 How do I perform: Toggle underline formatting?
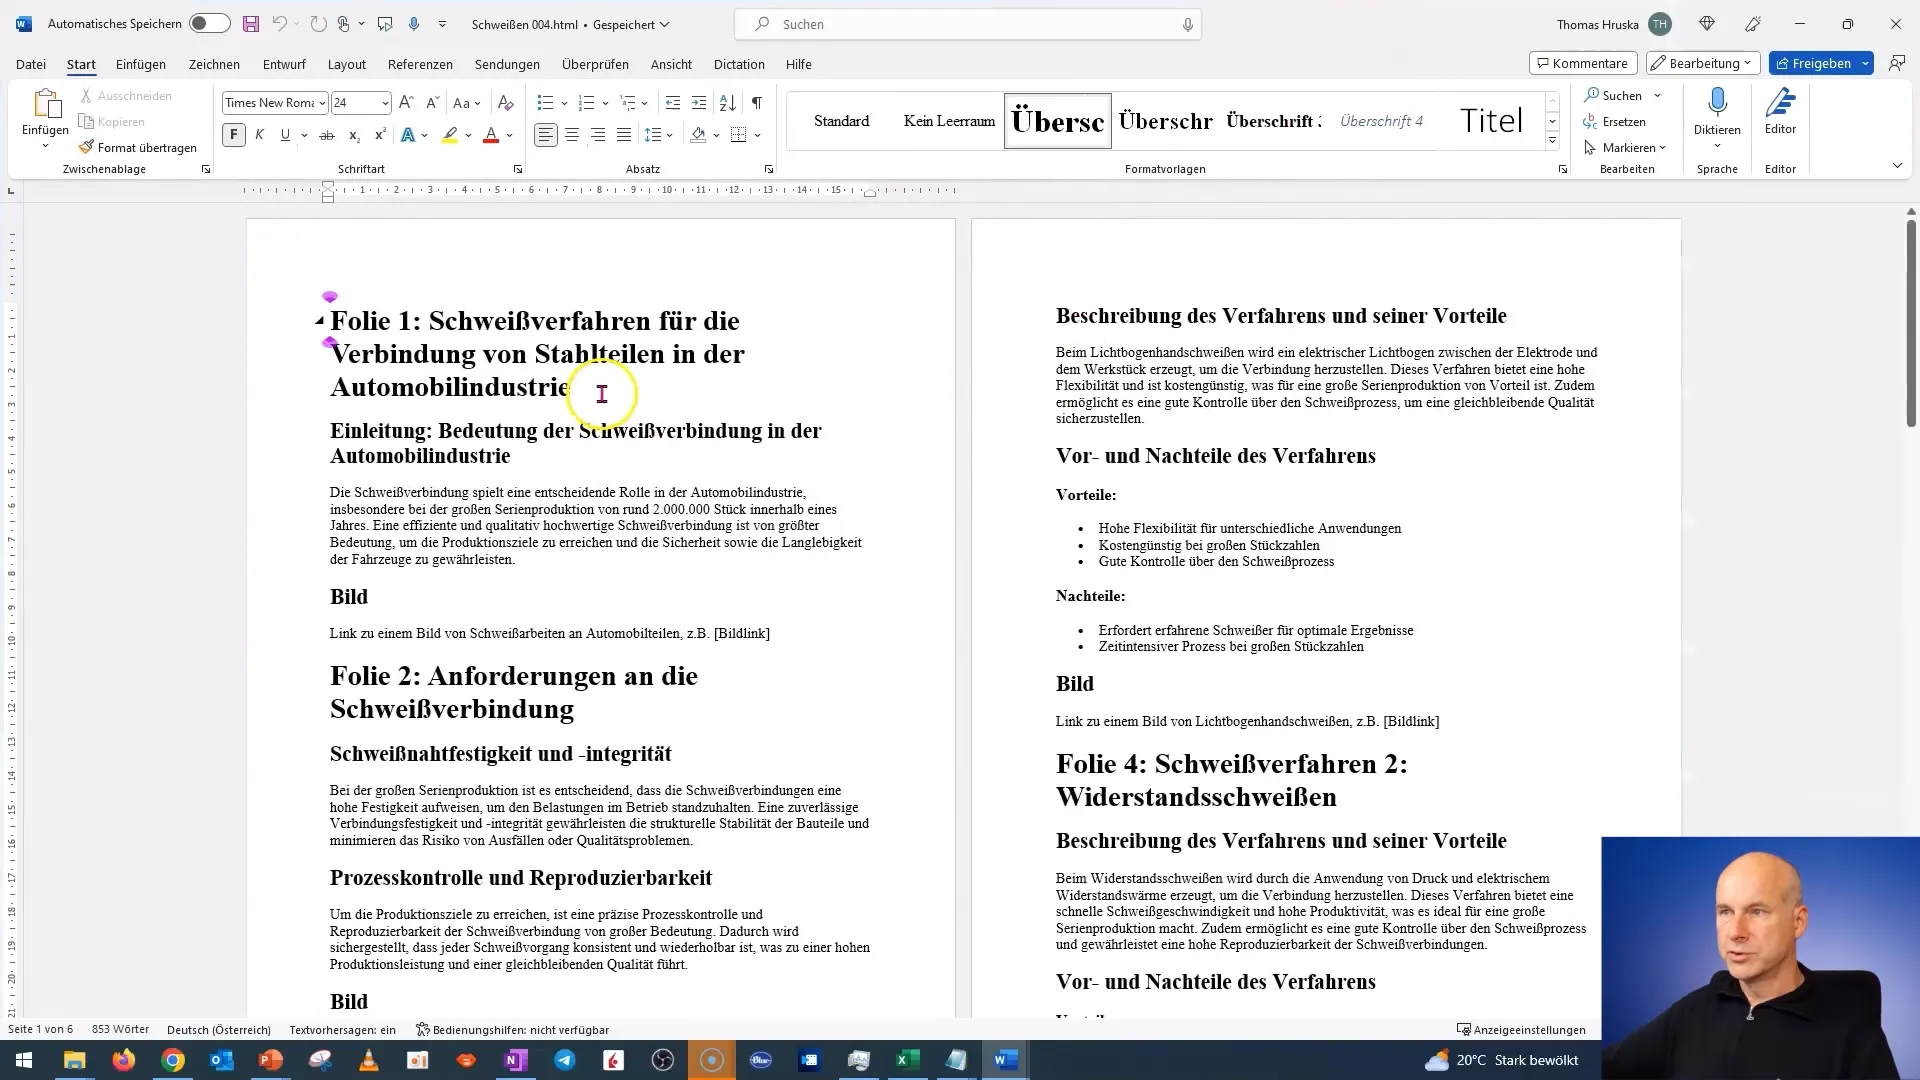point(285,135)
